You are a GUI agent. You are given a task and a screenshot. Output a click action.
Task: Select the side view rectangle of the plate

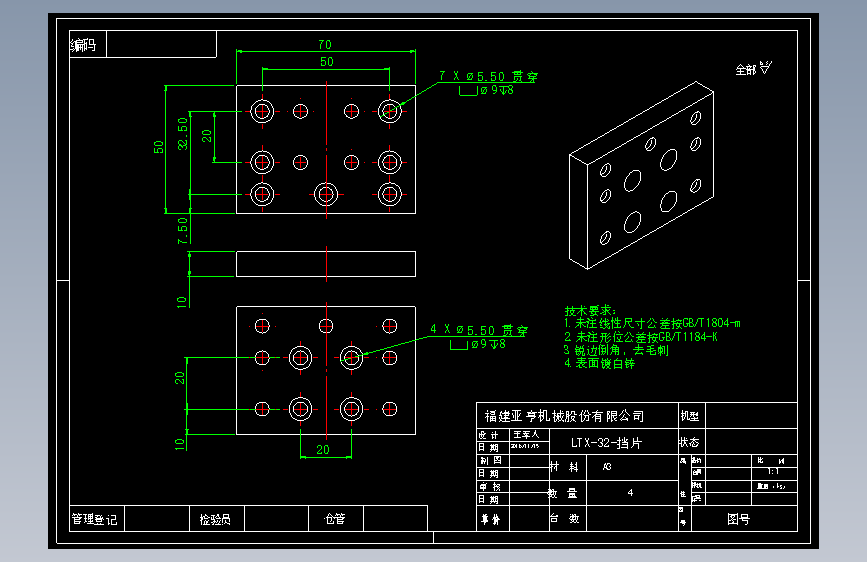pos(326,264)
